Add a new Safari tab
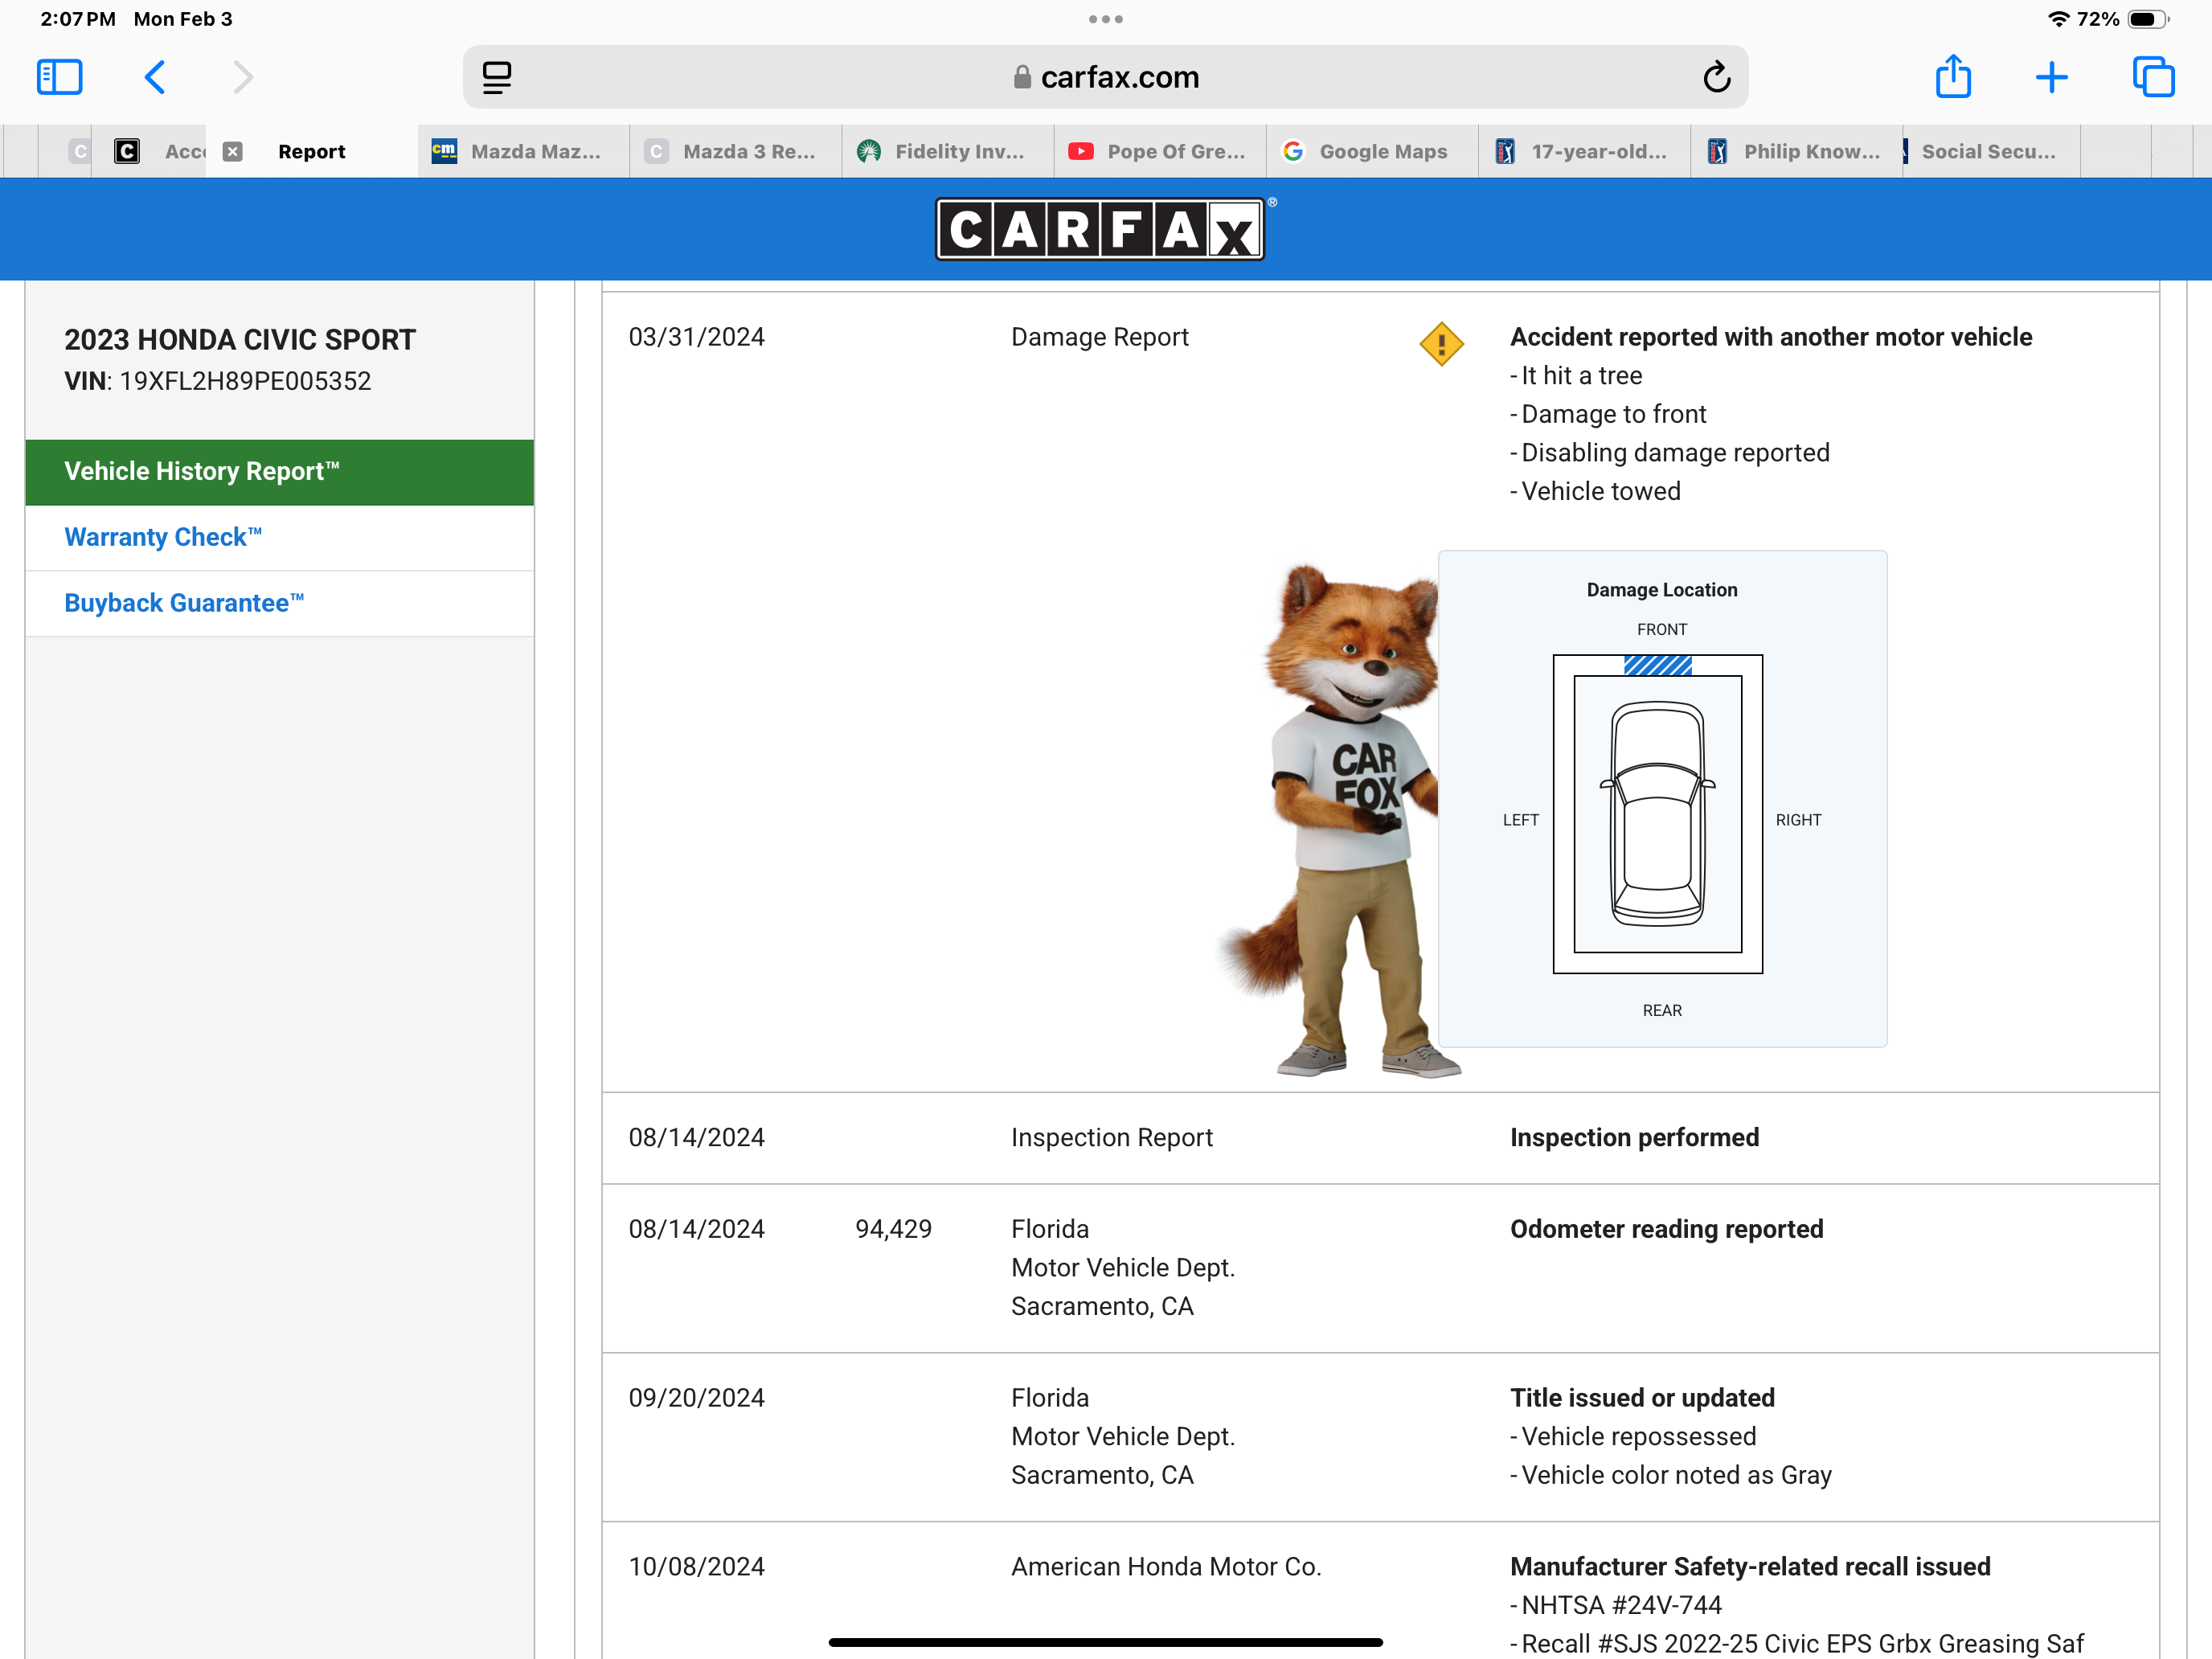Viewport: 2212px width, 1659px height. pyautogui.click(x=2051, y=77)
